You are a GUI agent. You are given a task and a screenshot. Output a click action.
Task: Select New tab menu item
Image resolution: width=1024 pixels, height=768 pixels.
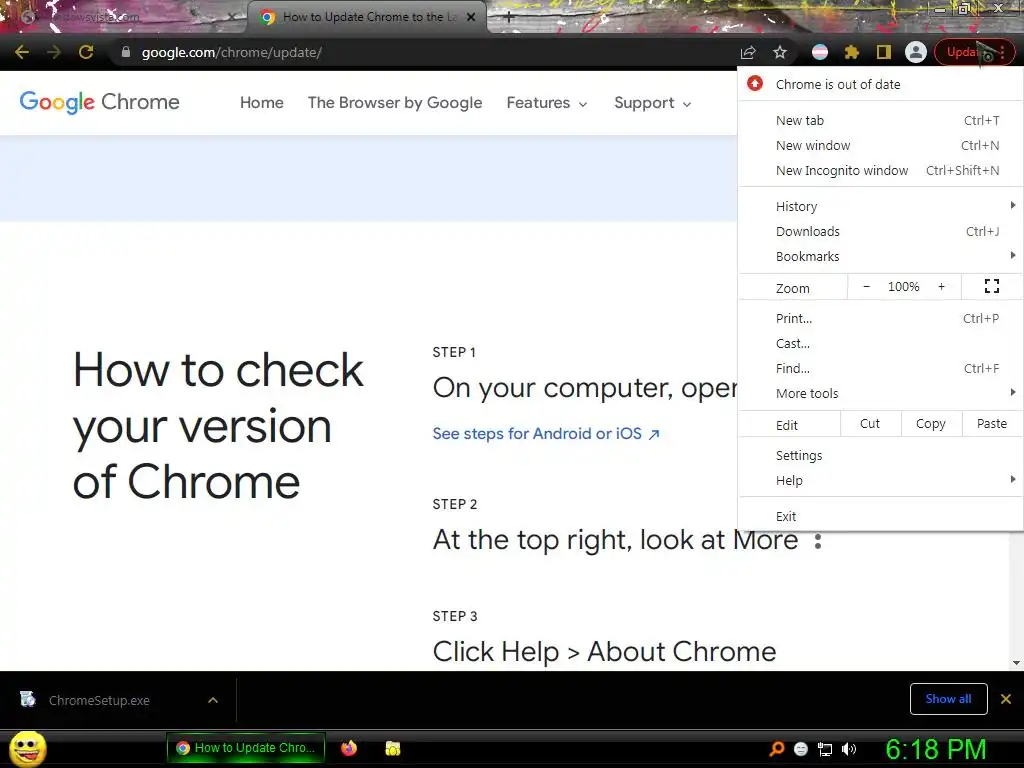pyautogui.click(x=880, y=120)
